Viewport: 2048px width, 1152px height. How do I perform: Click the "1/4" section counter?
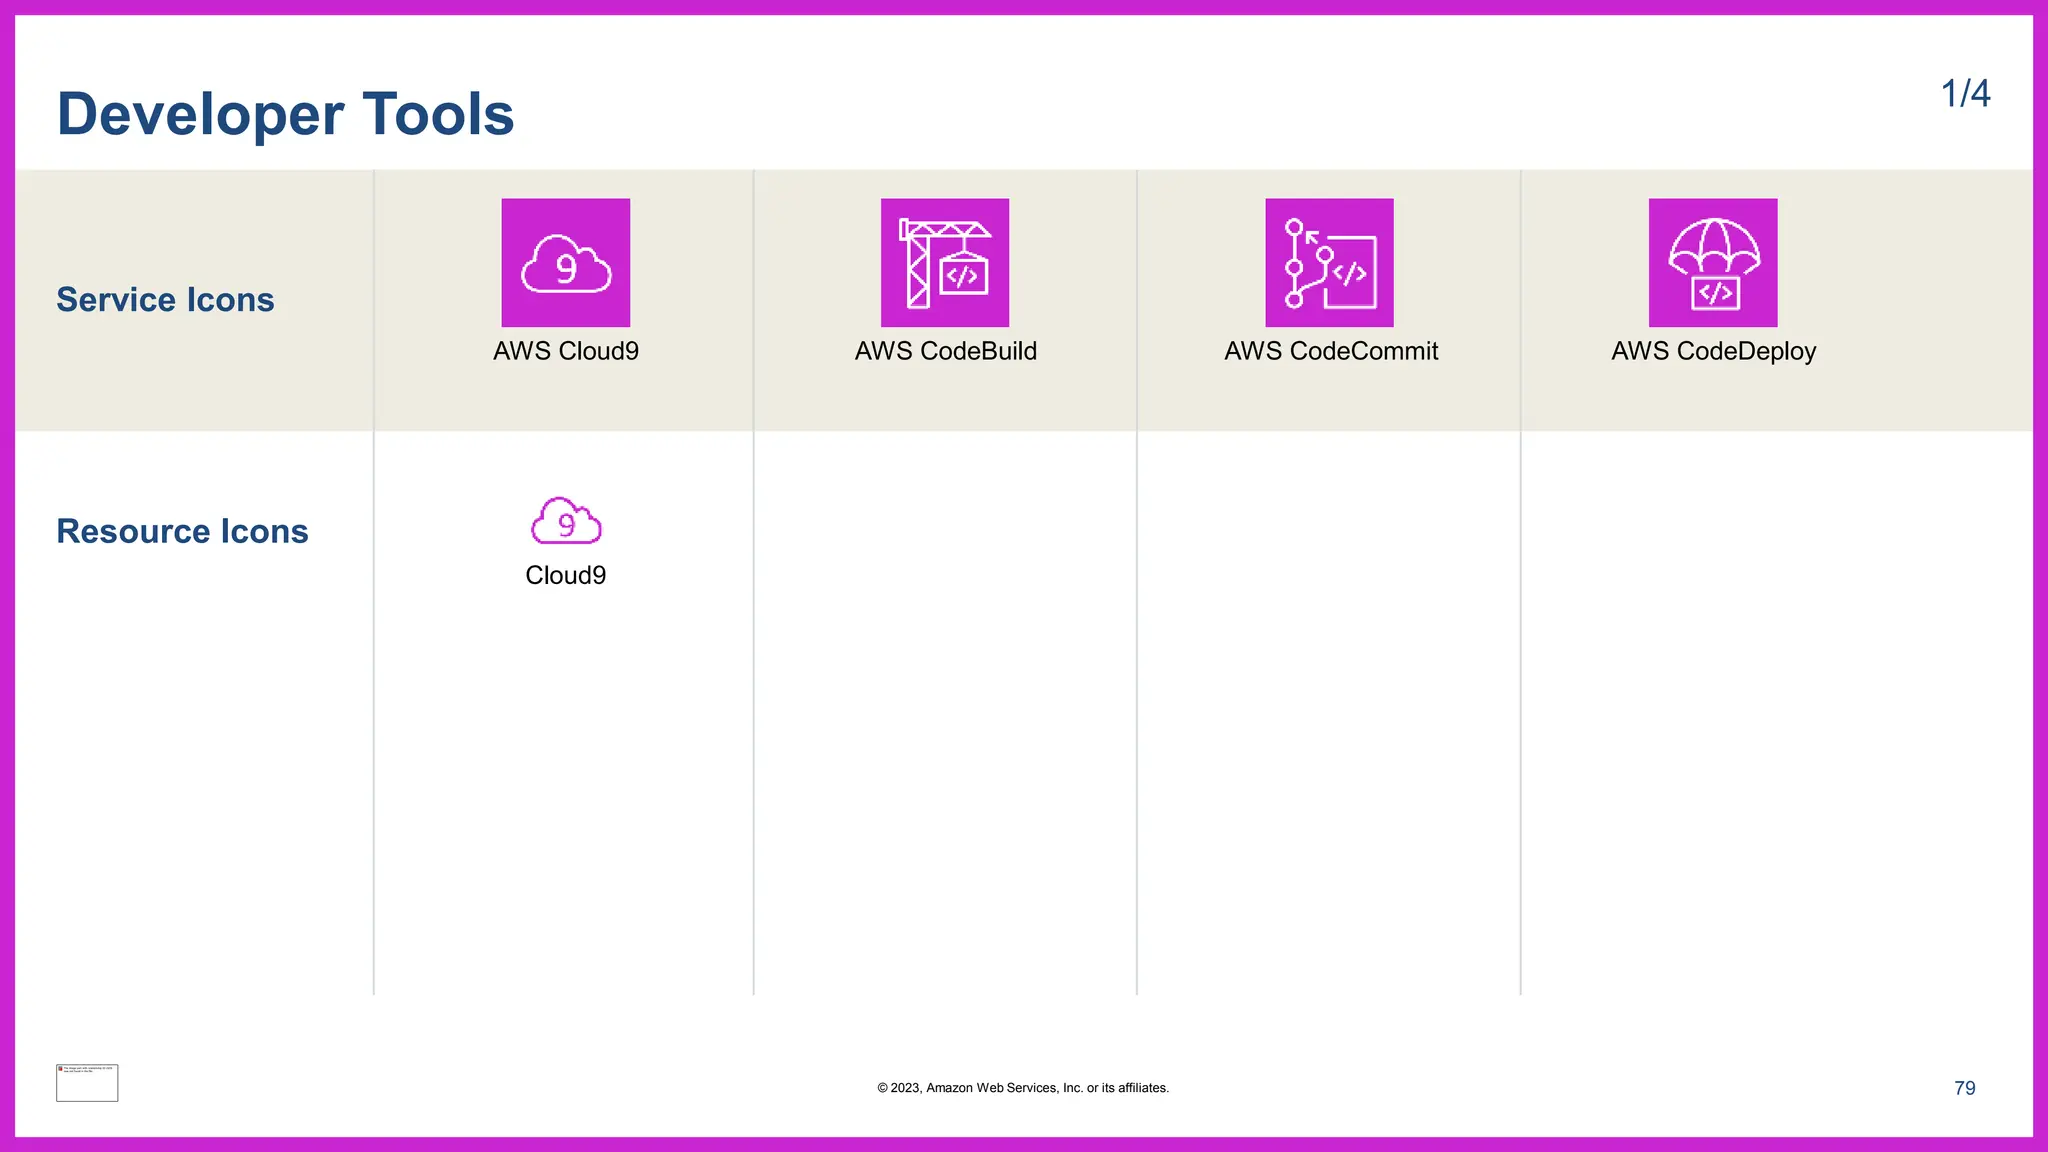tap(1965, 94)
